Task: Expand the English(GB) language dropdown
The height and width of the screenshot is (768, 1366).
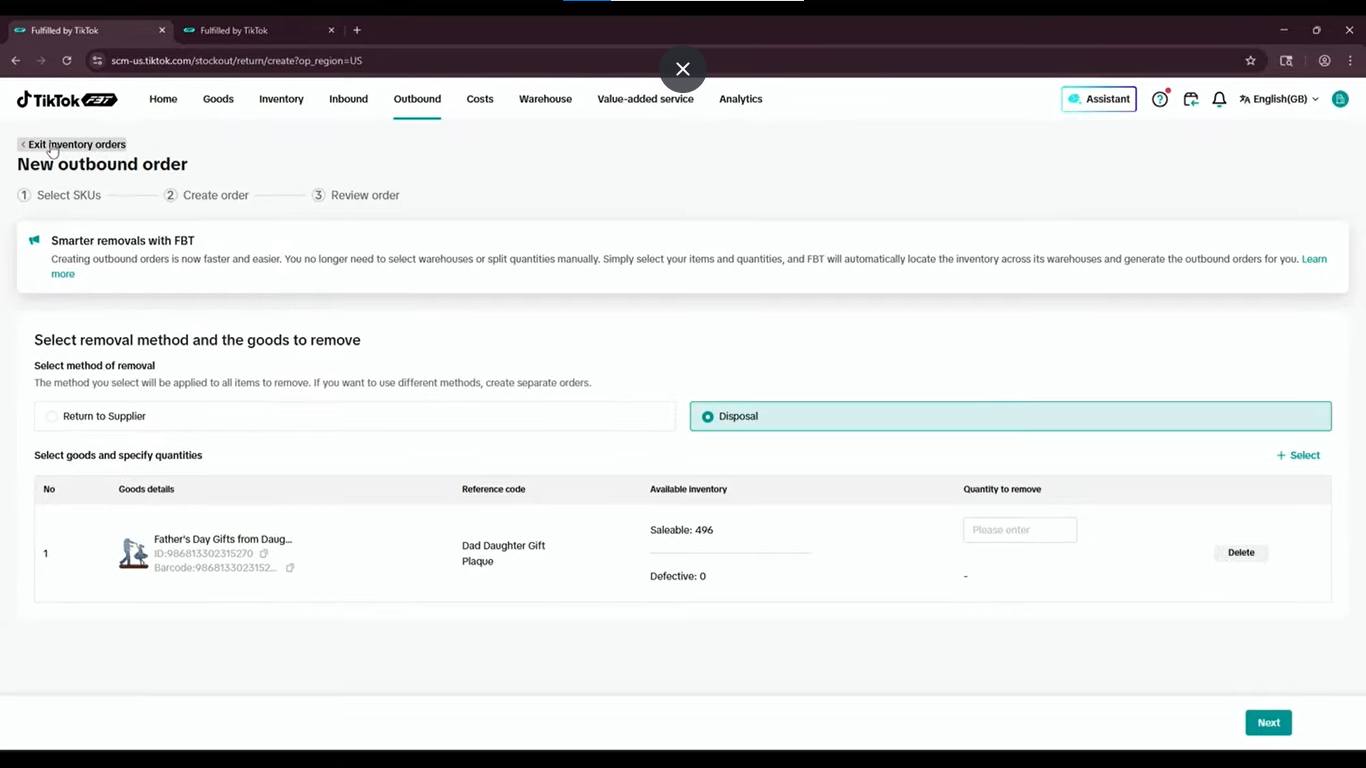Action: (x=1279, y=99)
